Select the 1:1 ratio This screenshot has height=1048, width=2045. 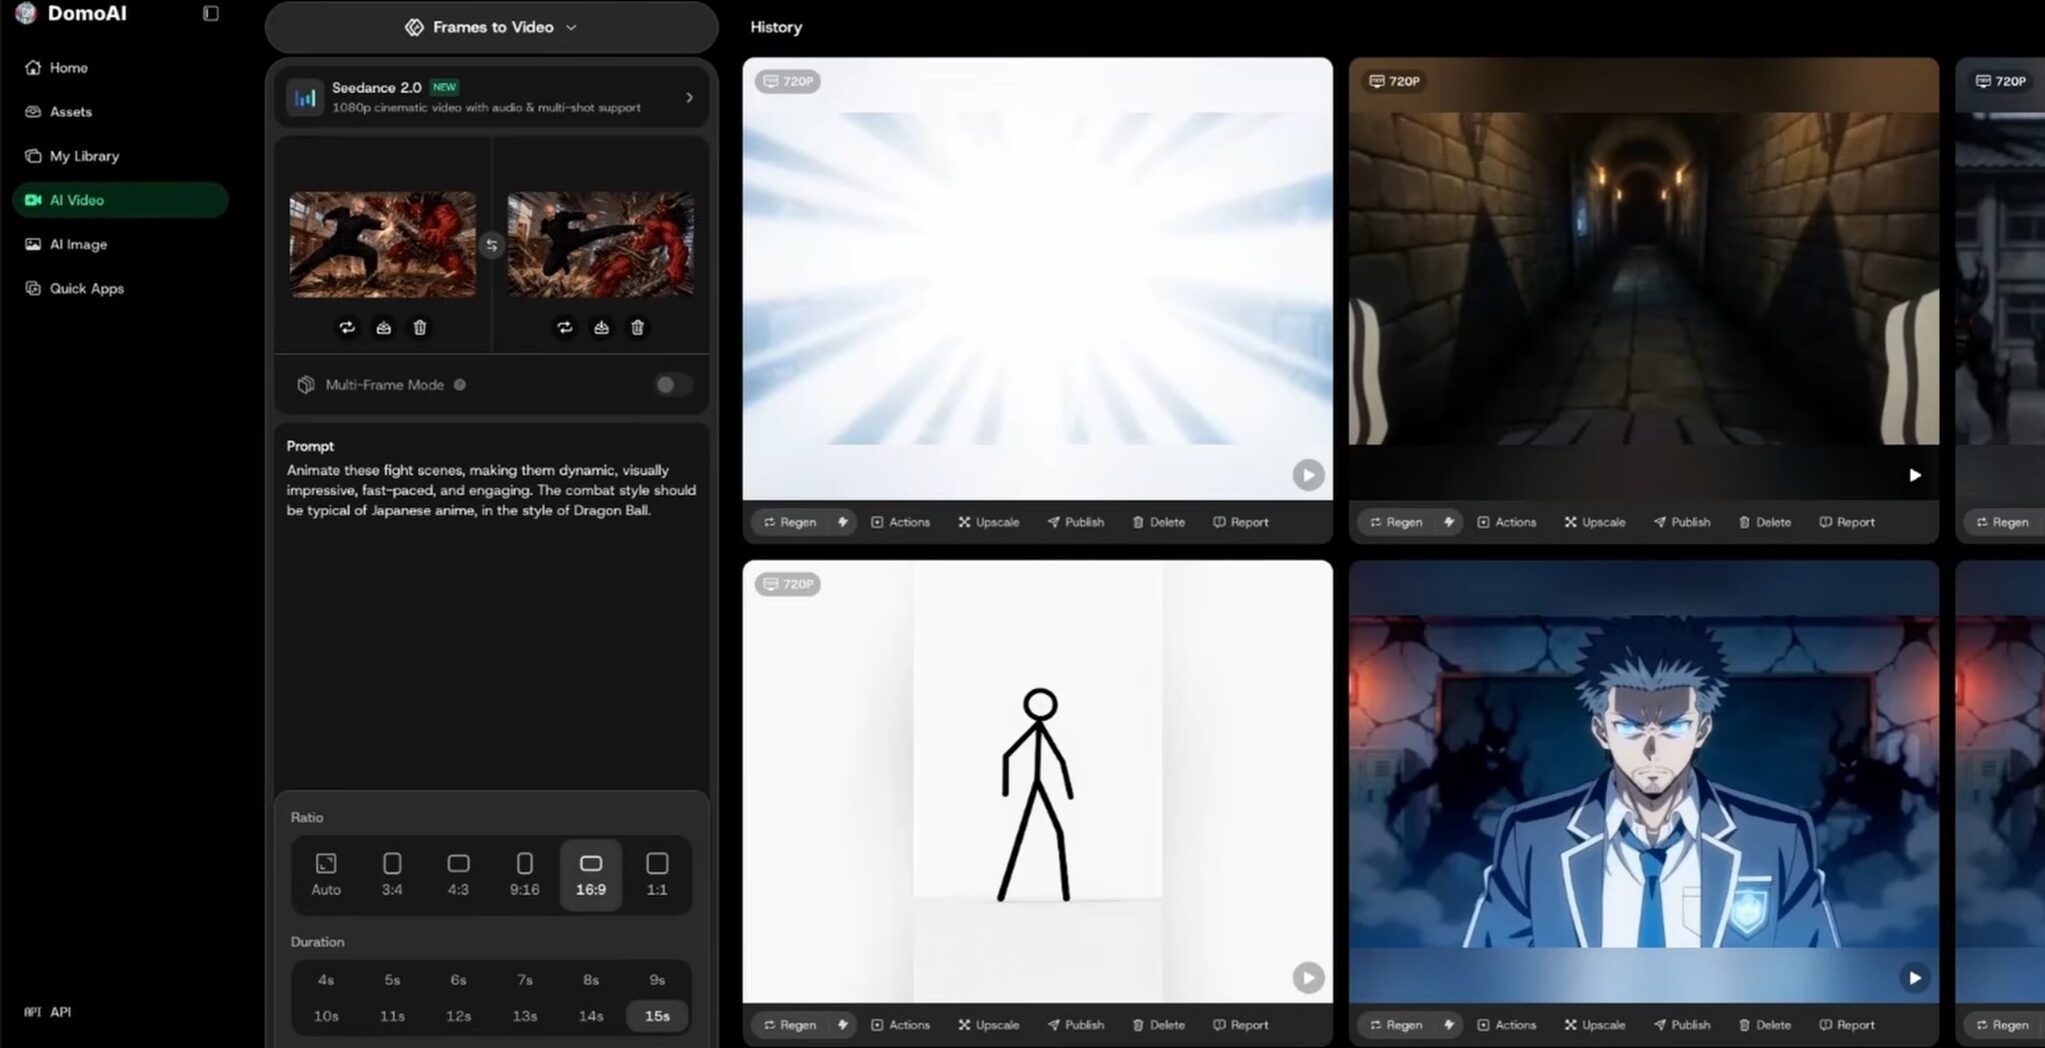657,875
